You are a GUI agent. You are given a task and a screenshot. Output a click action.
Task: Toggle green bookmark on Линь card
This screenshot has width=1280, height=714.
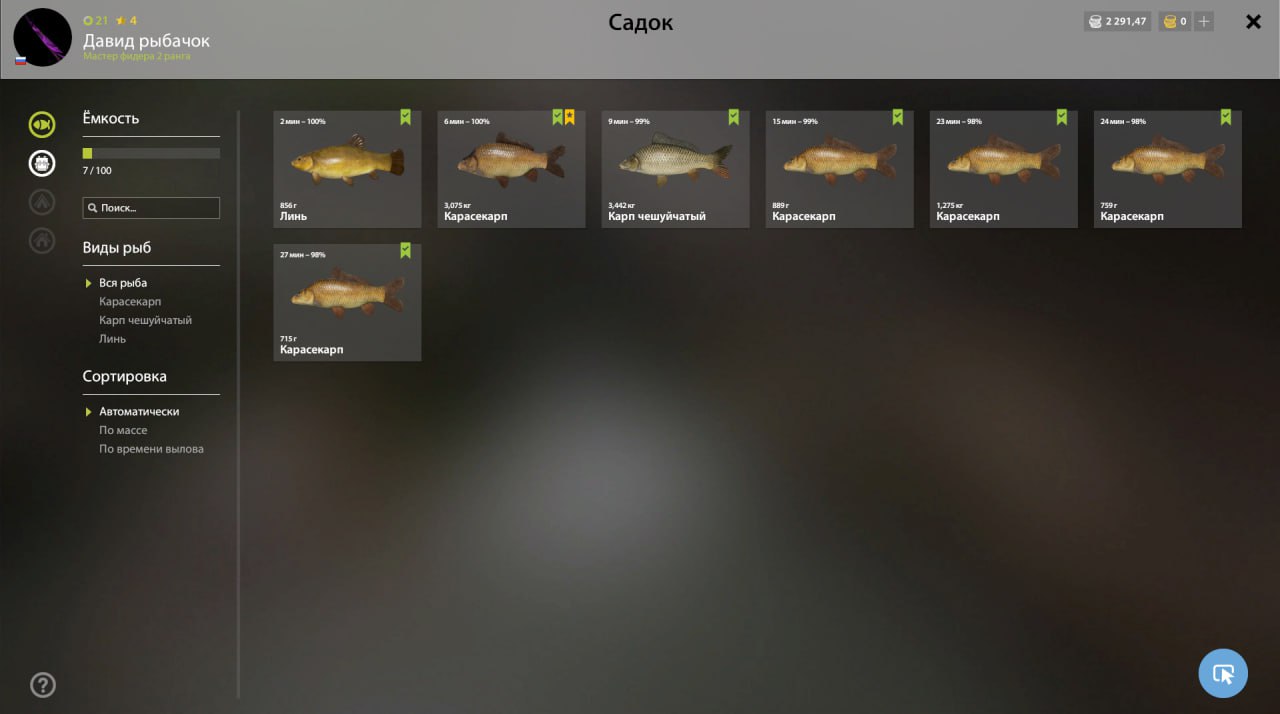tap(405, 117)
